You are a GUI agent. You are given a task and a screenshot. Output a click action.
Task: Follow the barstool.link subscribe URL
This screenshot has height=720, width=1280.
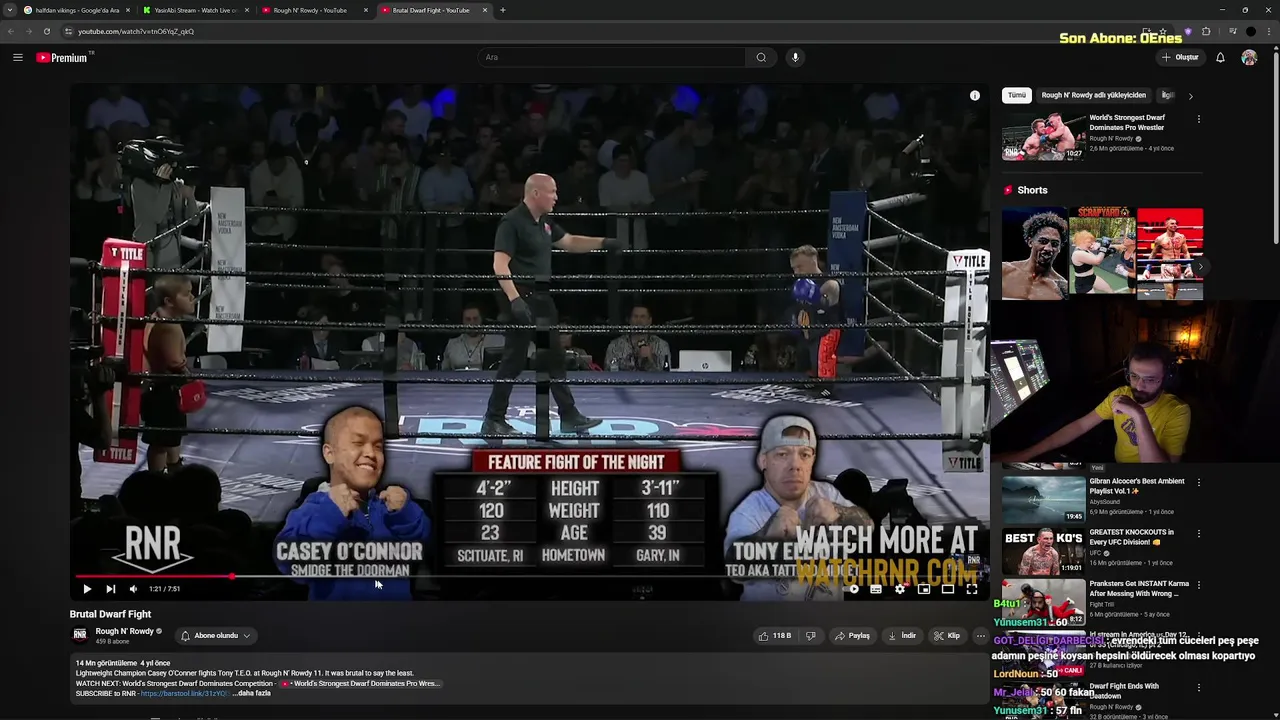[183, 693]
